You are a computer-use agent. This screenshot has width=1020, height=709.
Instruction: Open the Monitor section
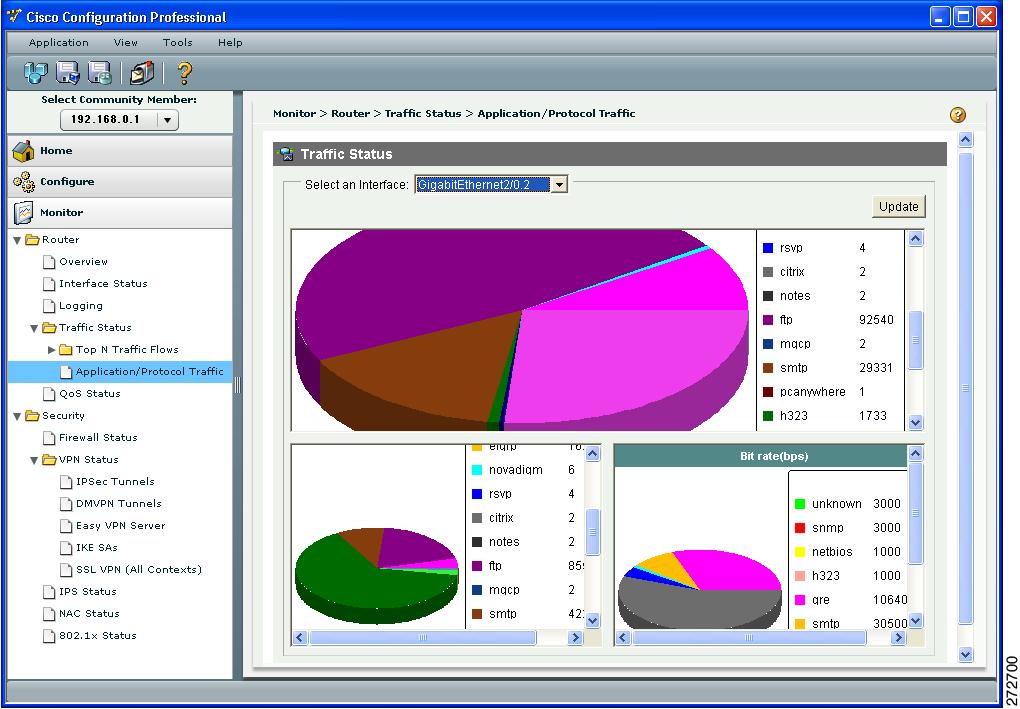click(x=120, y=213)
